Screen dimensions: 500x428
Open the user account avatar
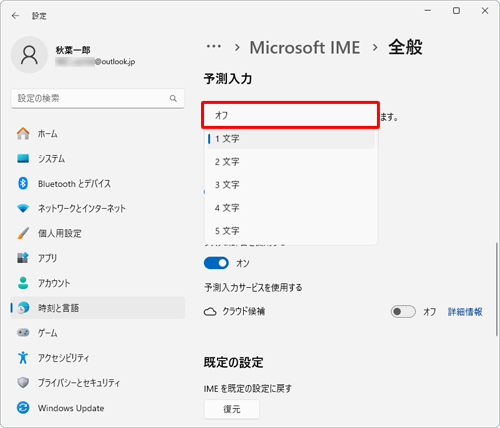pos(29,55)
